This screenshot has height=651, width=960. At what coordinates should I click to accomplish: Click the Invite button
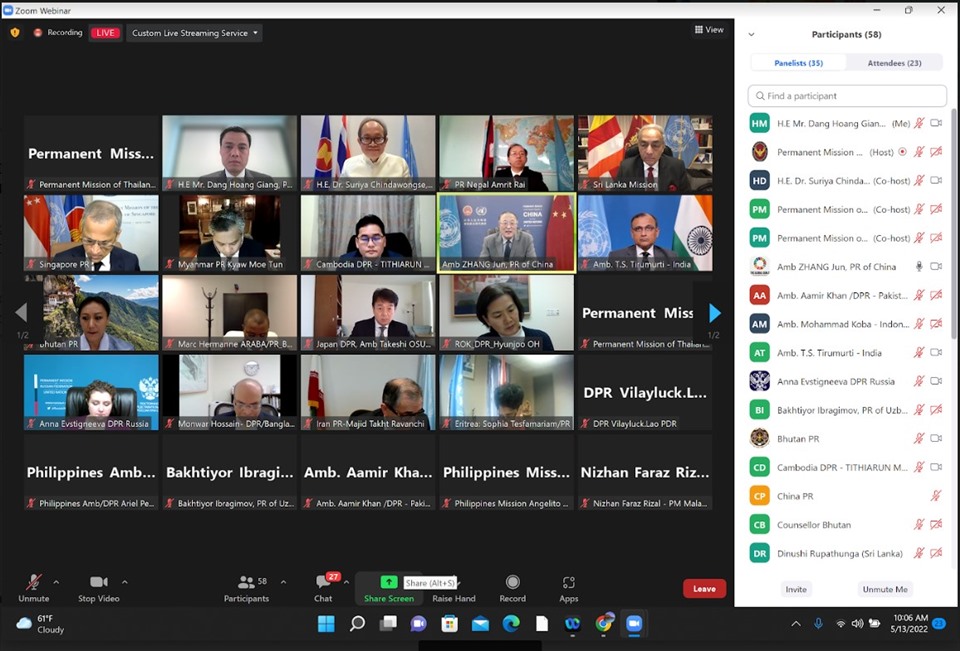click(x=796, y=589)
